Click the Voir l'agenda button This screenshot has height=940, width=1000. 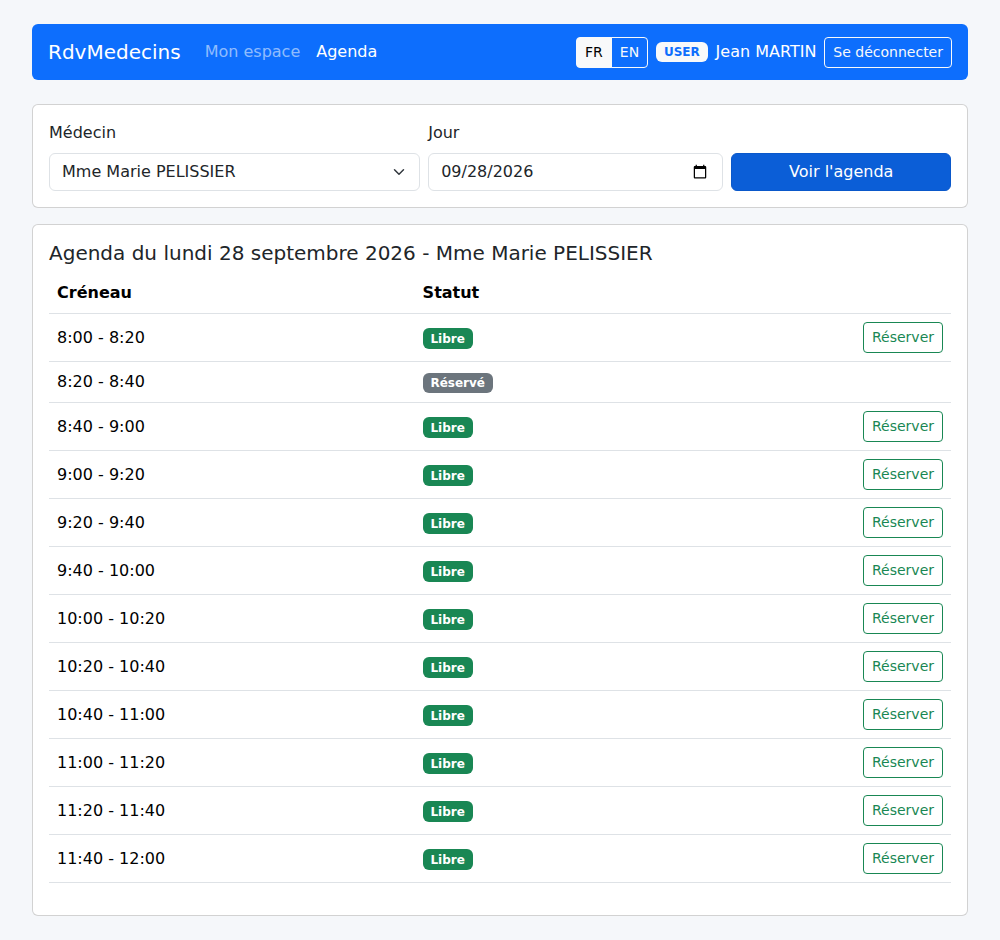(x=841, y=172)
